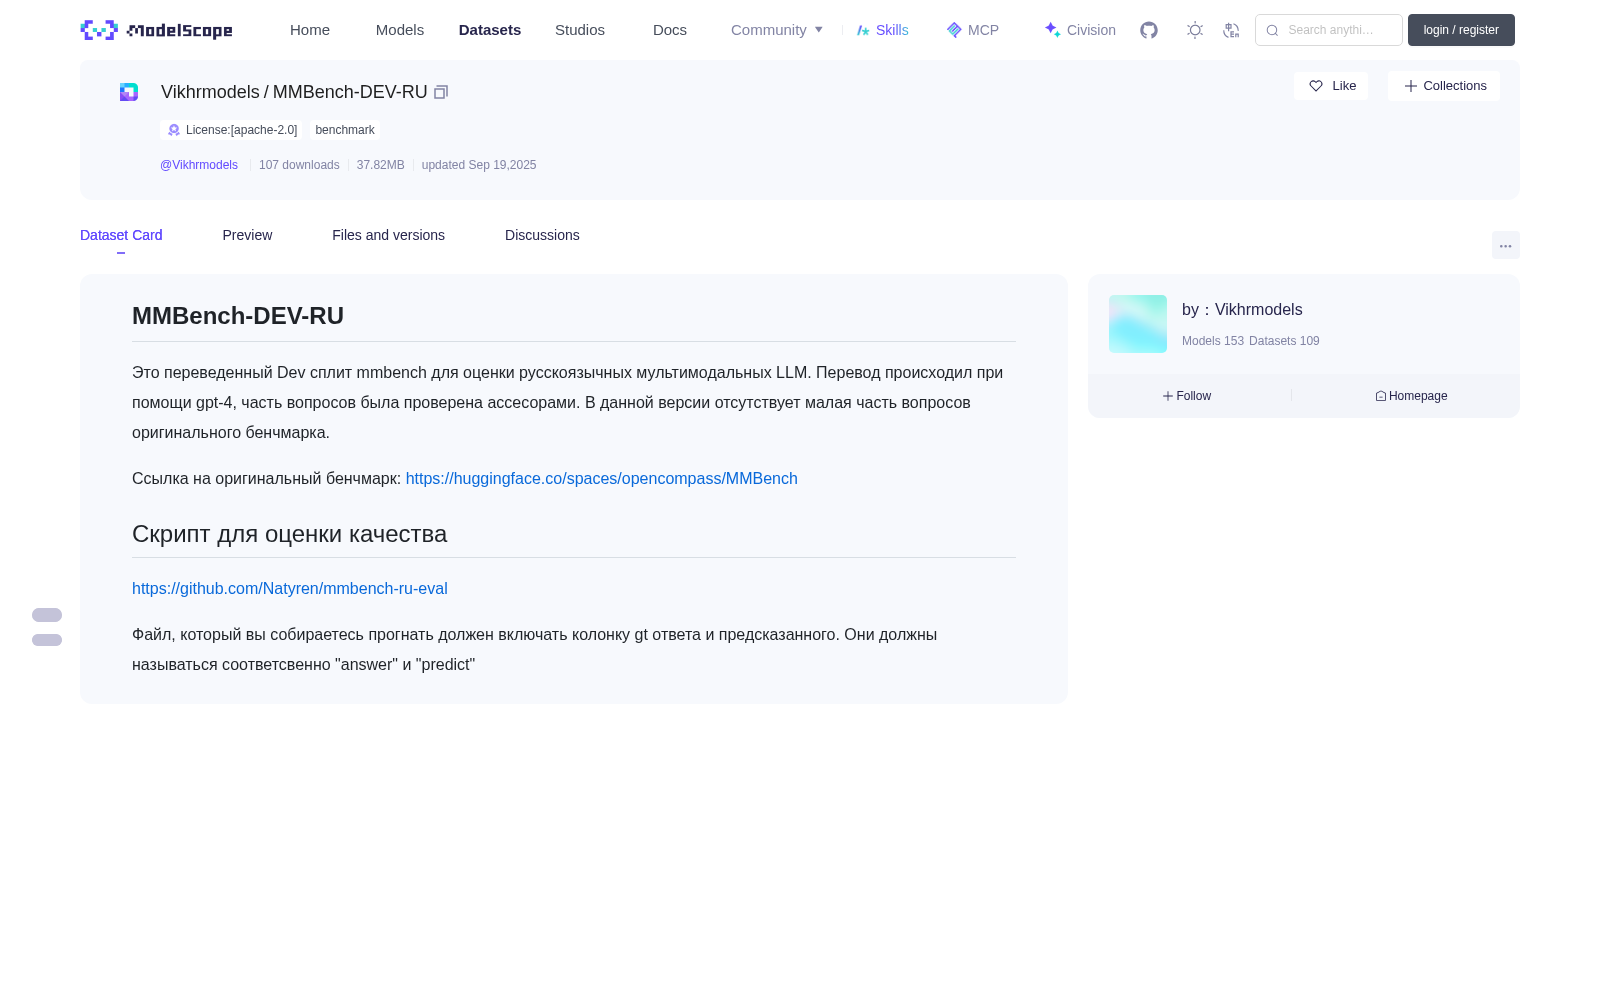Open the Civision page
This screenshot has height=1000, width=1600.
1080,30
